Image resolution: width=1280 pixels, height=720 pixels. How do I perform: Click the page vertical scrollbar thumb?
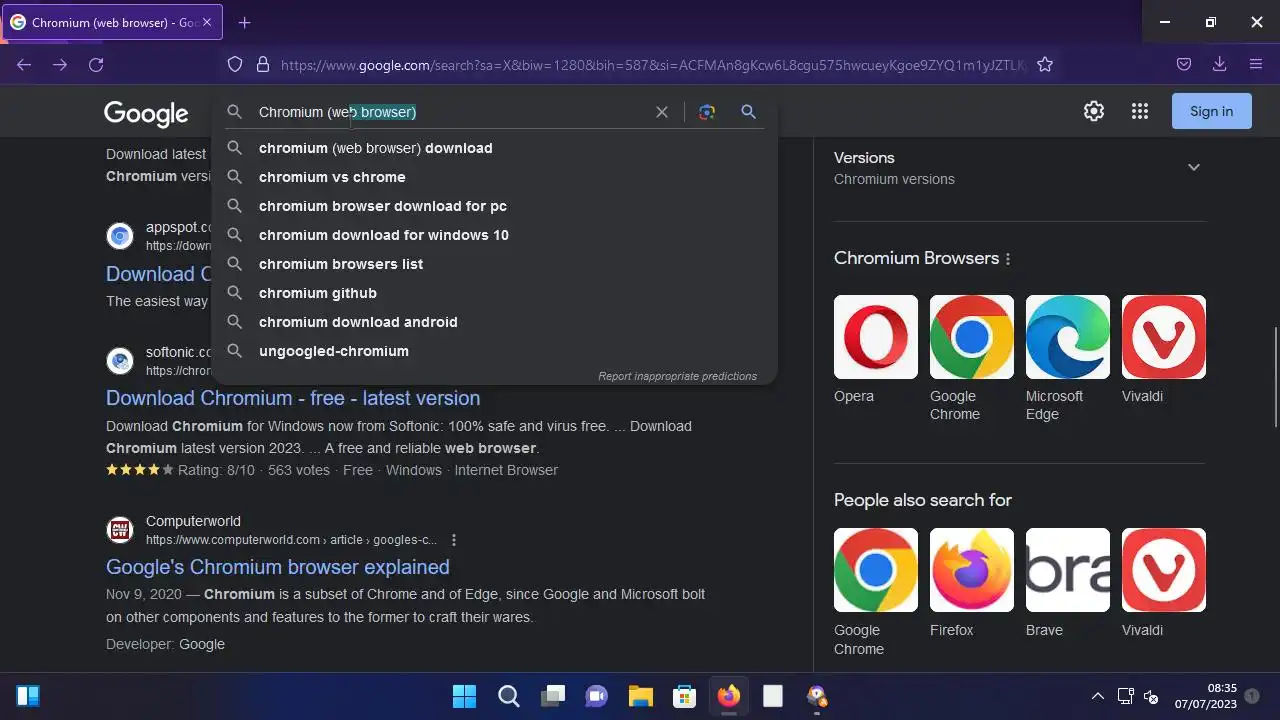tap(1275, 376)
